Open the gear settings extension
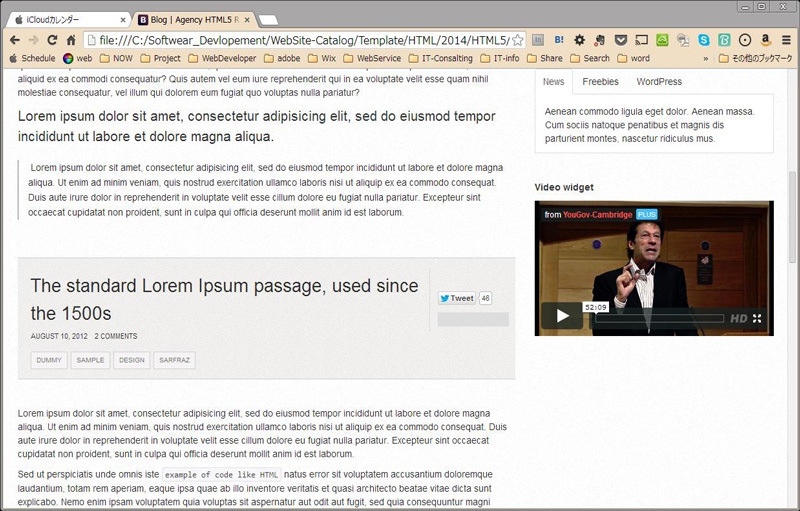This screenshot has width=800, height=511. (580, 40)
